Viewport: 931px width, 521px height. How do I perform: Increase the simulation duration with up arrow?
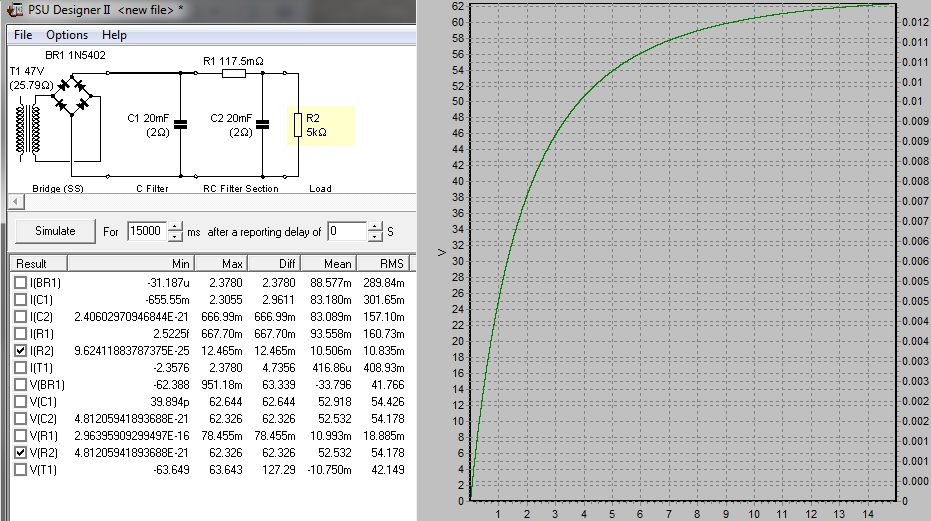(175, 226)
